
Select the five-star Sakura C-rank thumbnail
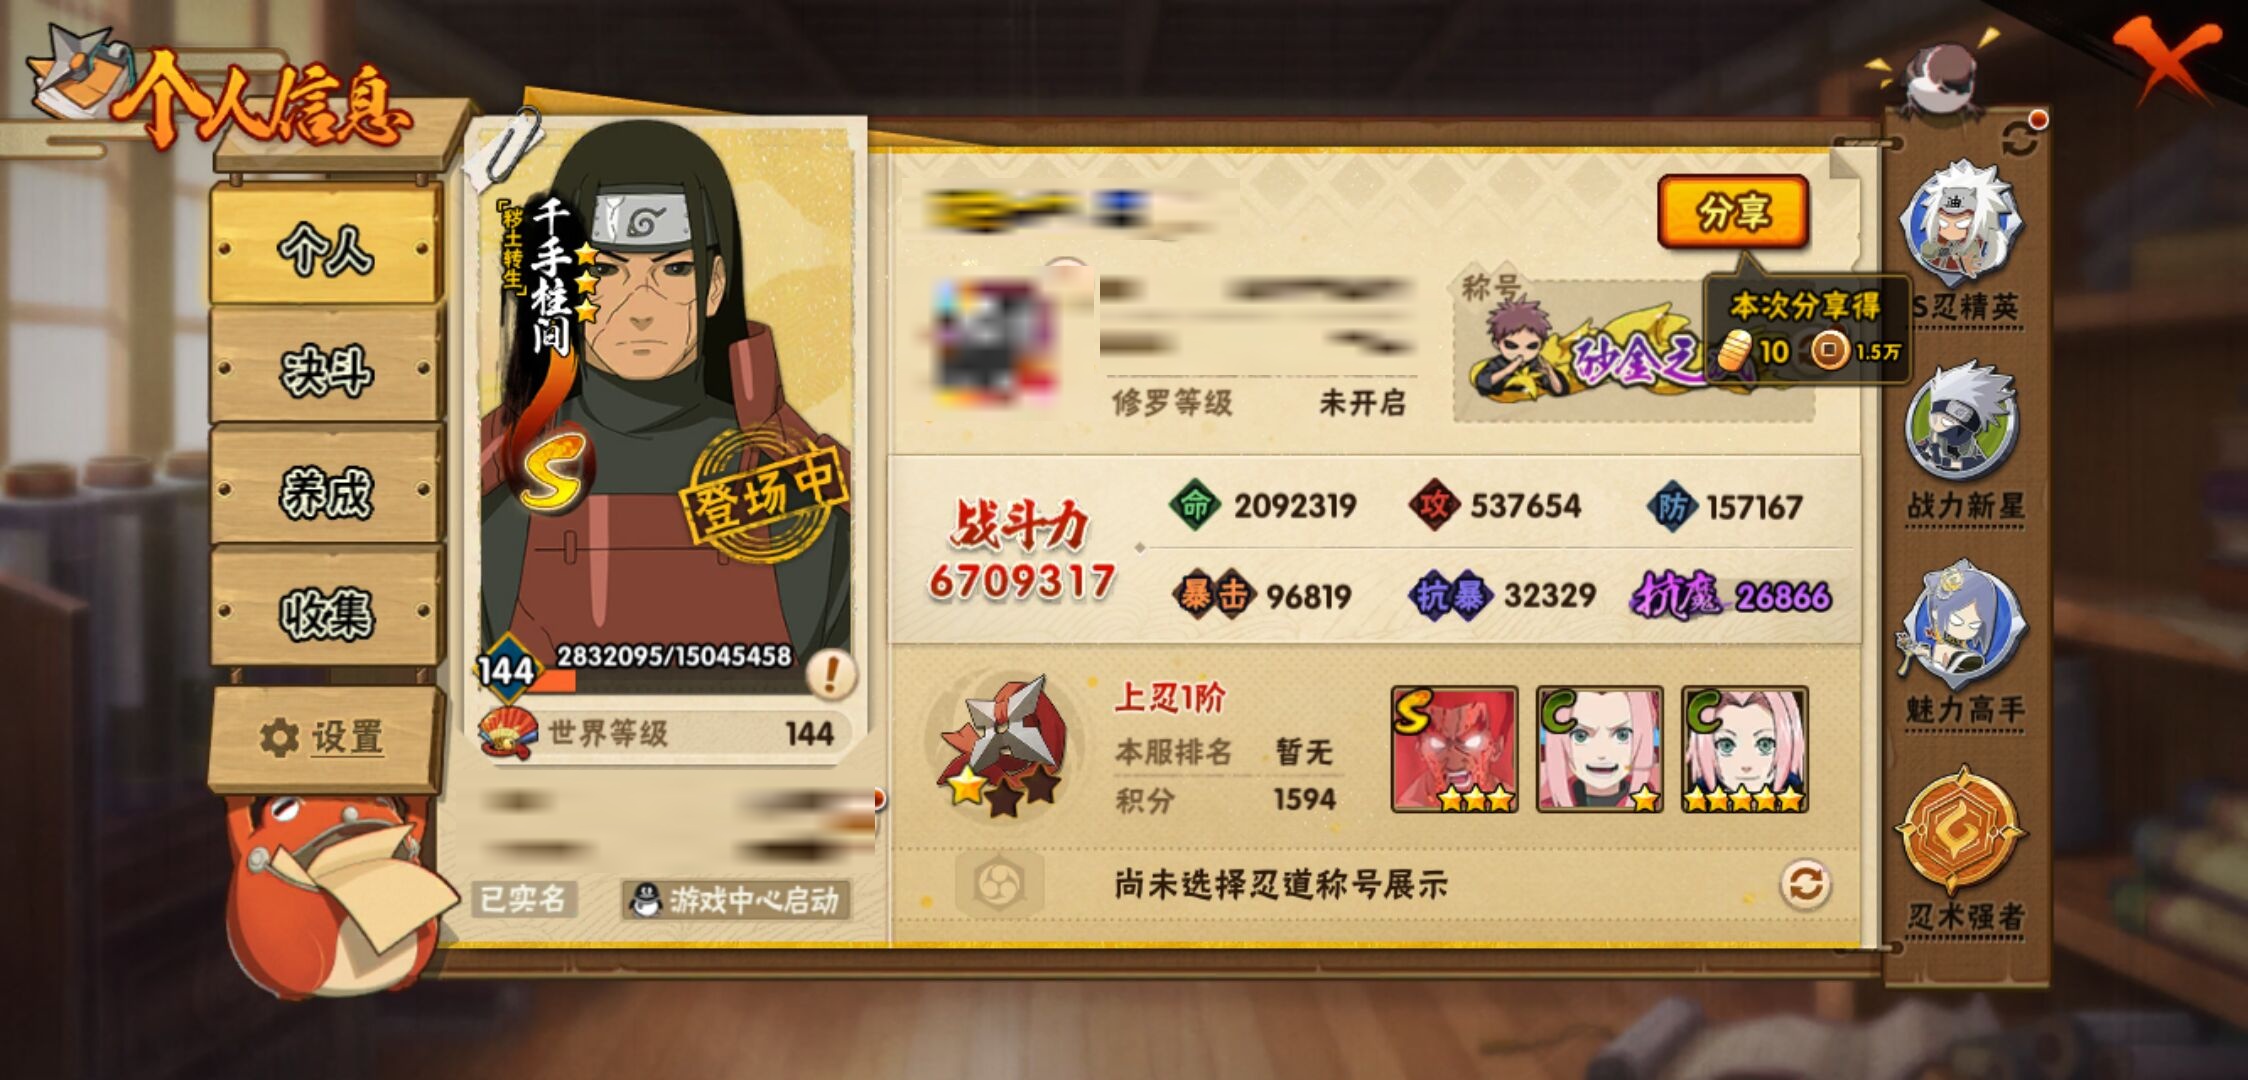coord(1745,749)
